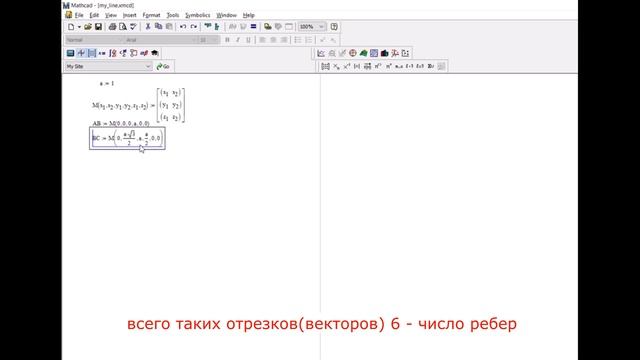The width and height of the screenshot is (640, 360).
Task: Insert a 3D Bar plot
Action: (384, 53)
